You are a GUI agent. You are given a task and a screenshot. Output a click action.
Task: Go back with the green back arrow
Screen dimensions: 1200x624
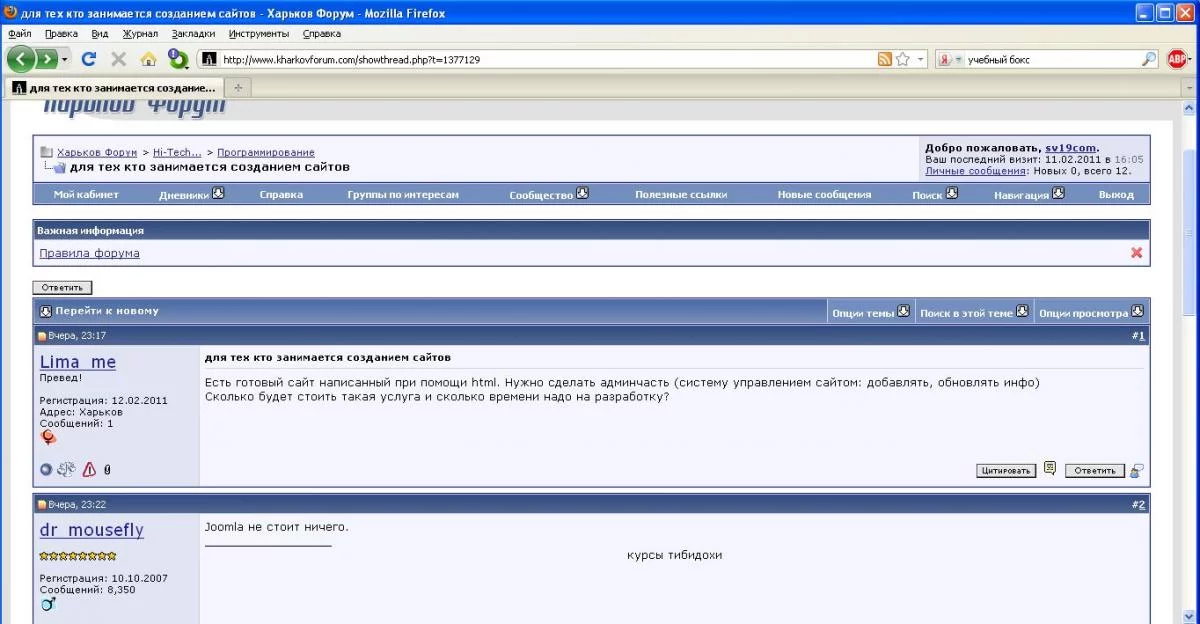tap(22, 59)
